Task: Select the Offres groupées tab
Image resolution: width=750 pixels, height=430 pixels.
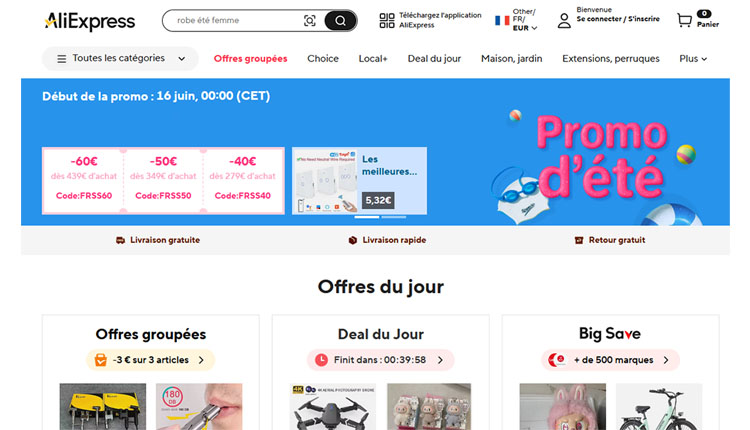Action: (x=250, y=58)
